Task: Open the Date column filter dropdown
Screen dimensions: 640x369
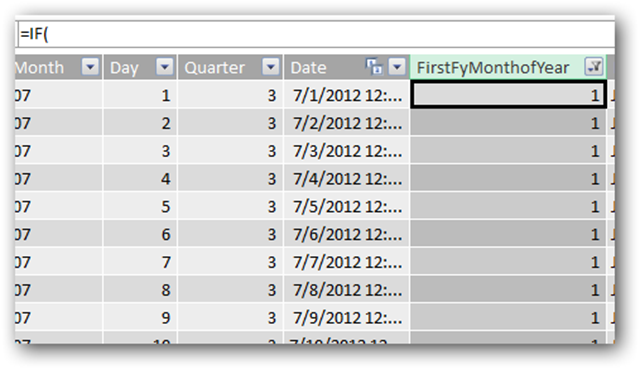Action: (397, 67)
